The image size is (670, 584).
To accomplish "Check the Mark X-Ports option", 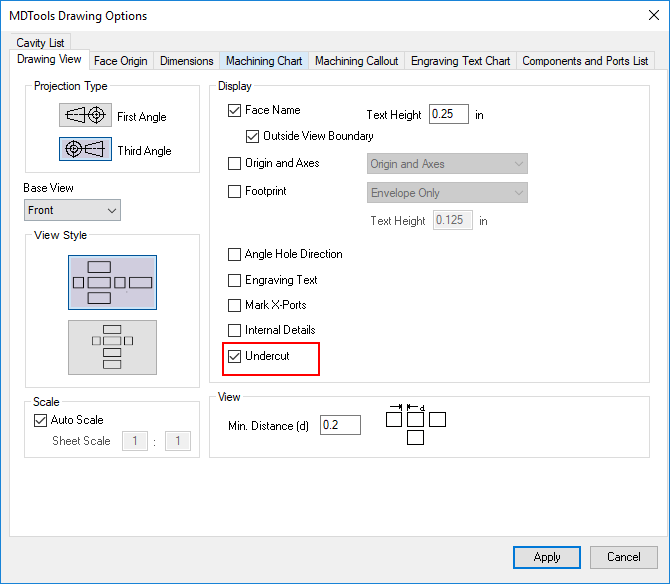I will tap(235, 305).
